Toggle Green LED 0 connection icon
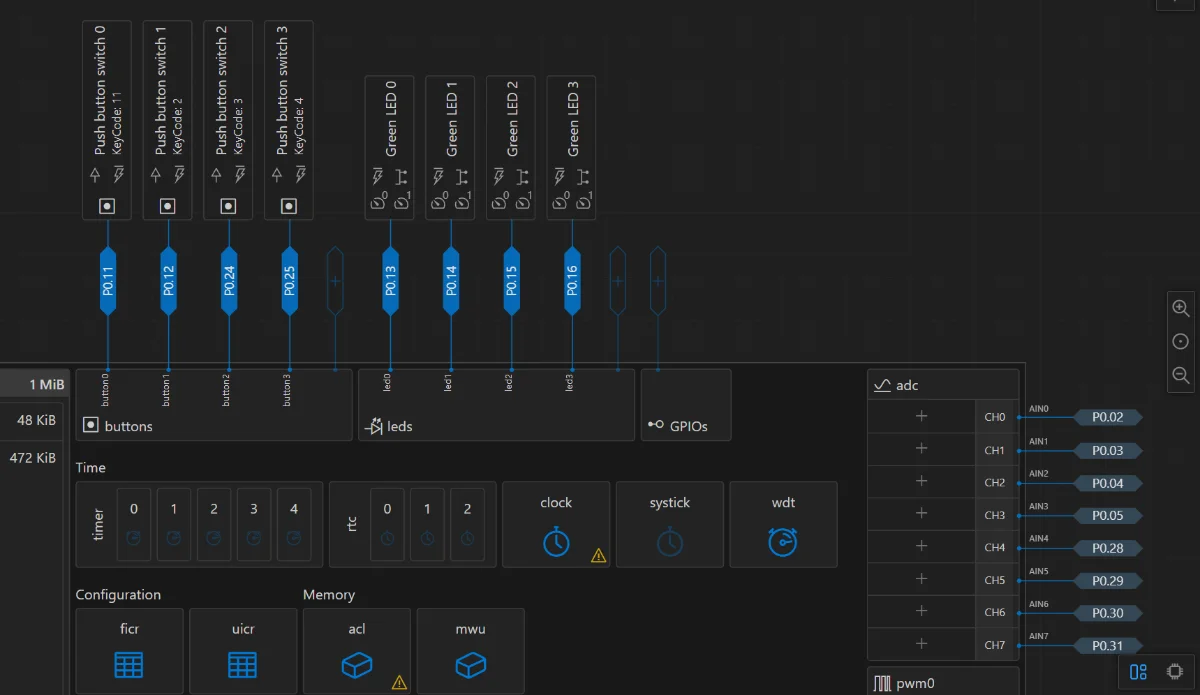 click(402, 177)
